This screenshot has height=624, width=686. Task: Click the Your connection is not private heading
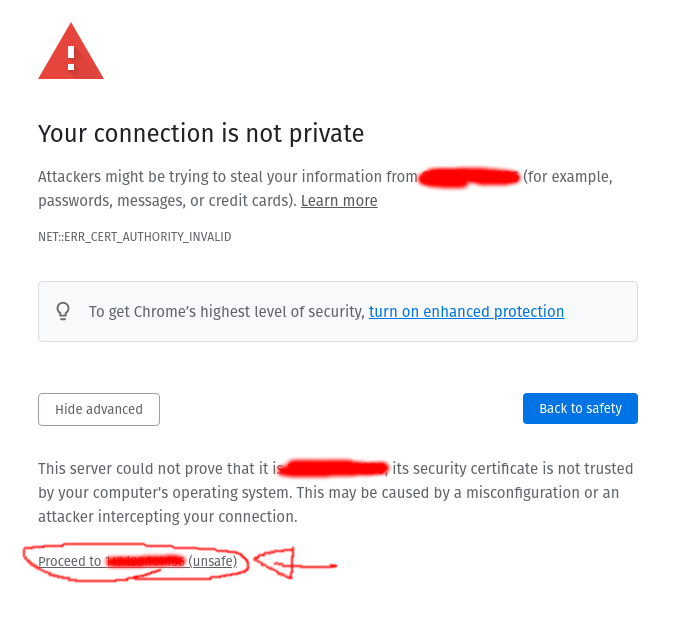[201, 133]
